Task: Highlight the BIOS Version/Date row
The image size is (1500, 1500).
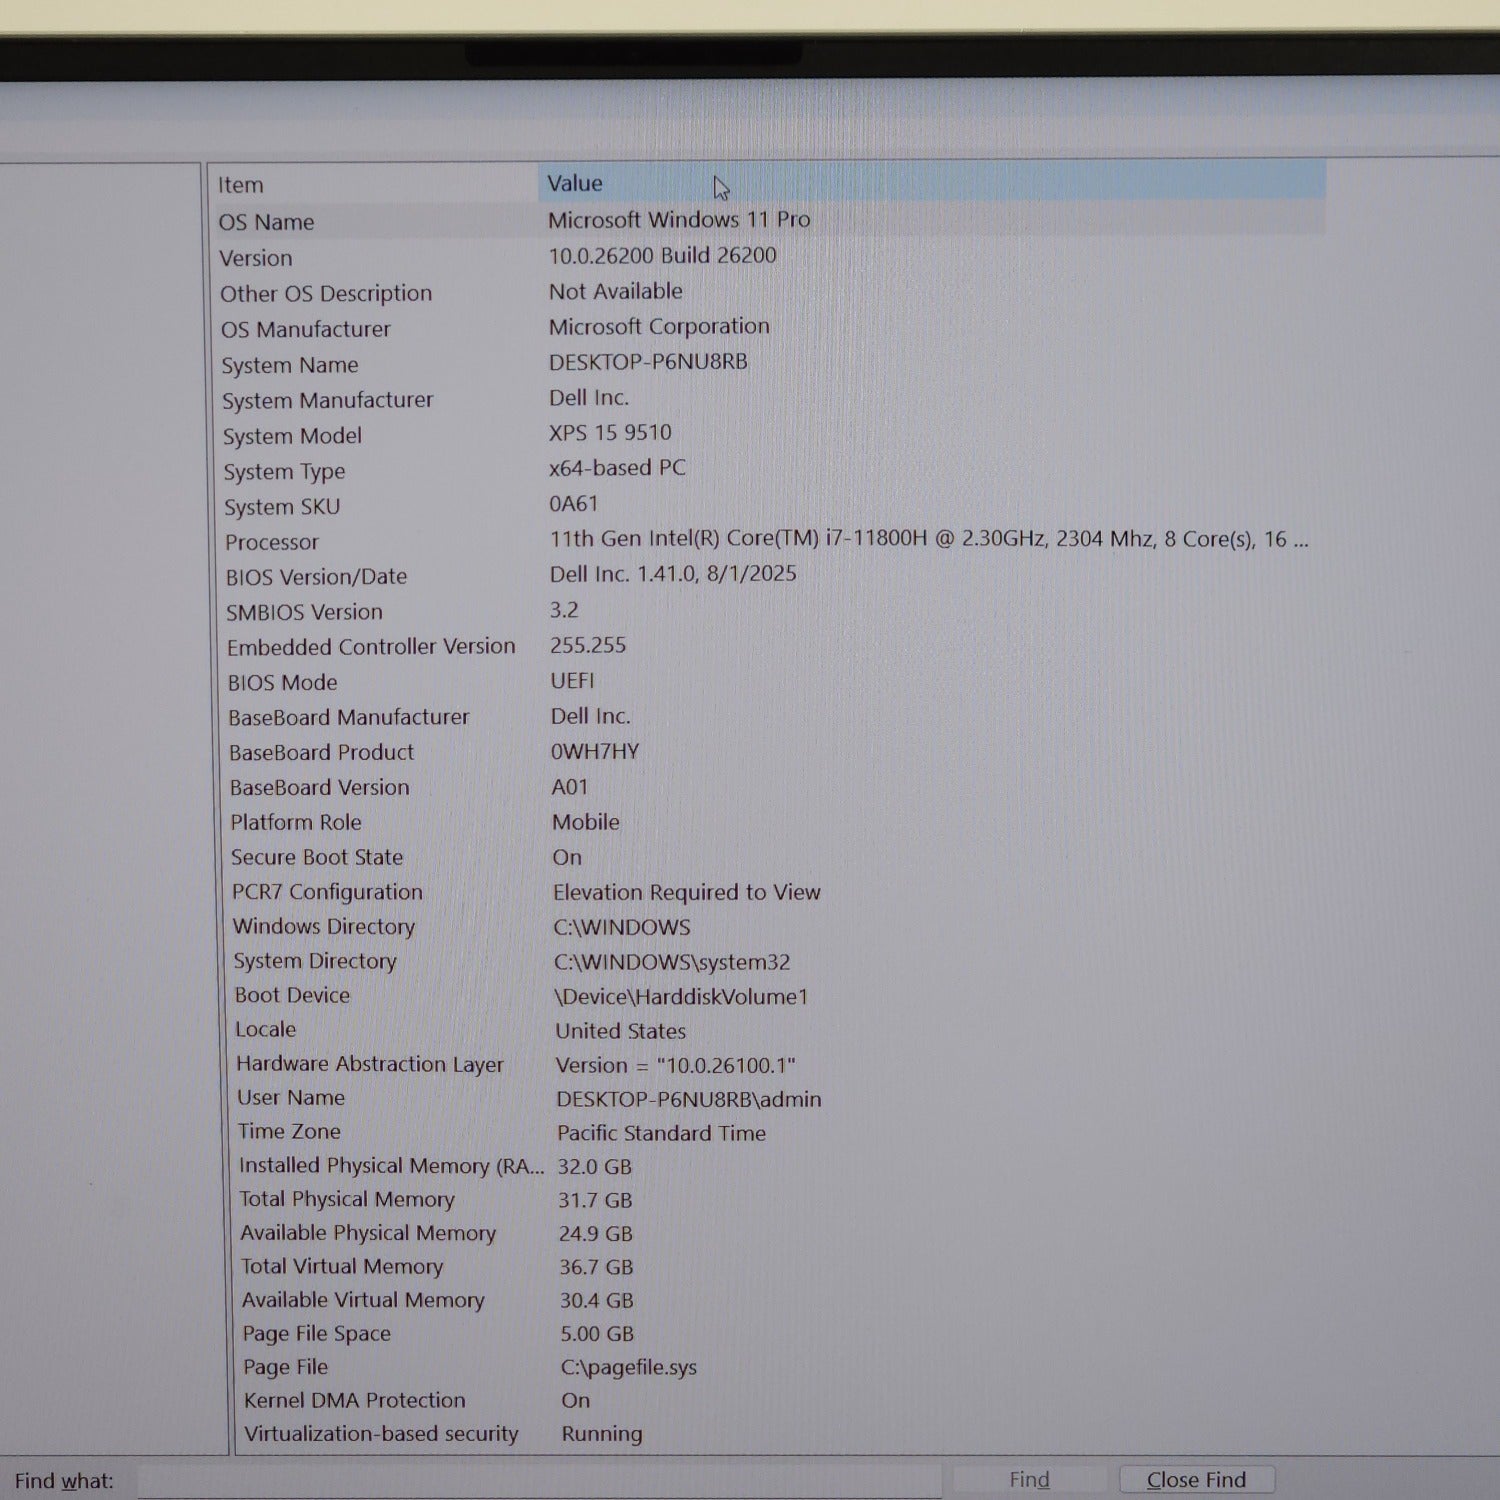Action: click(x=317, y=577)
